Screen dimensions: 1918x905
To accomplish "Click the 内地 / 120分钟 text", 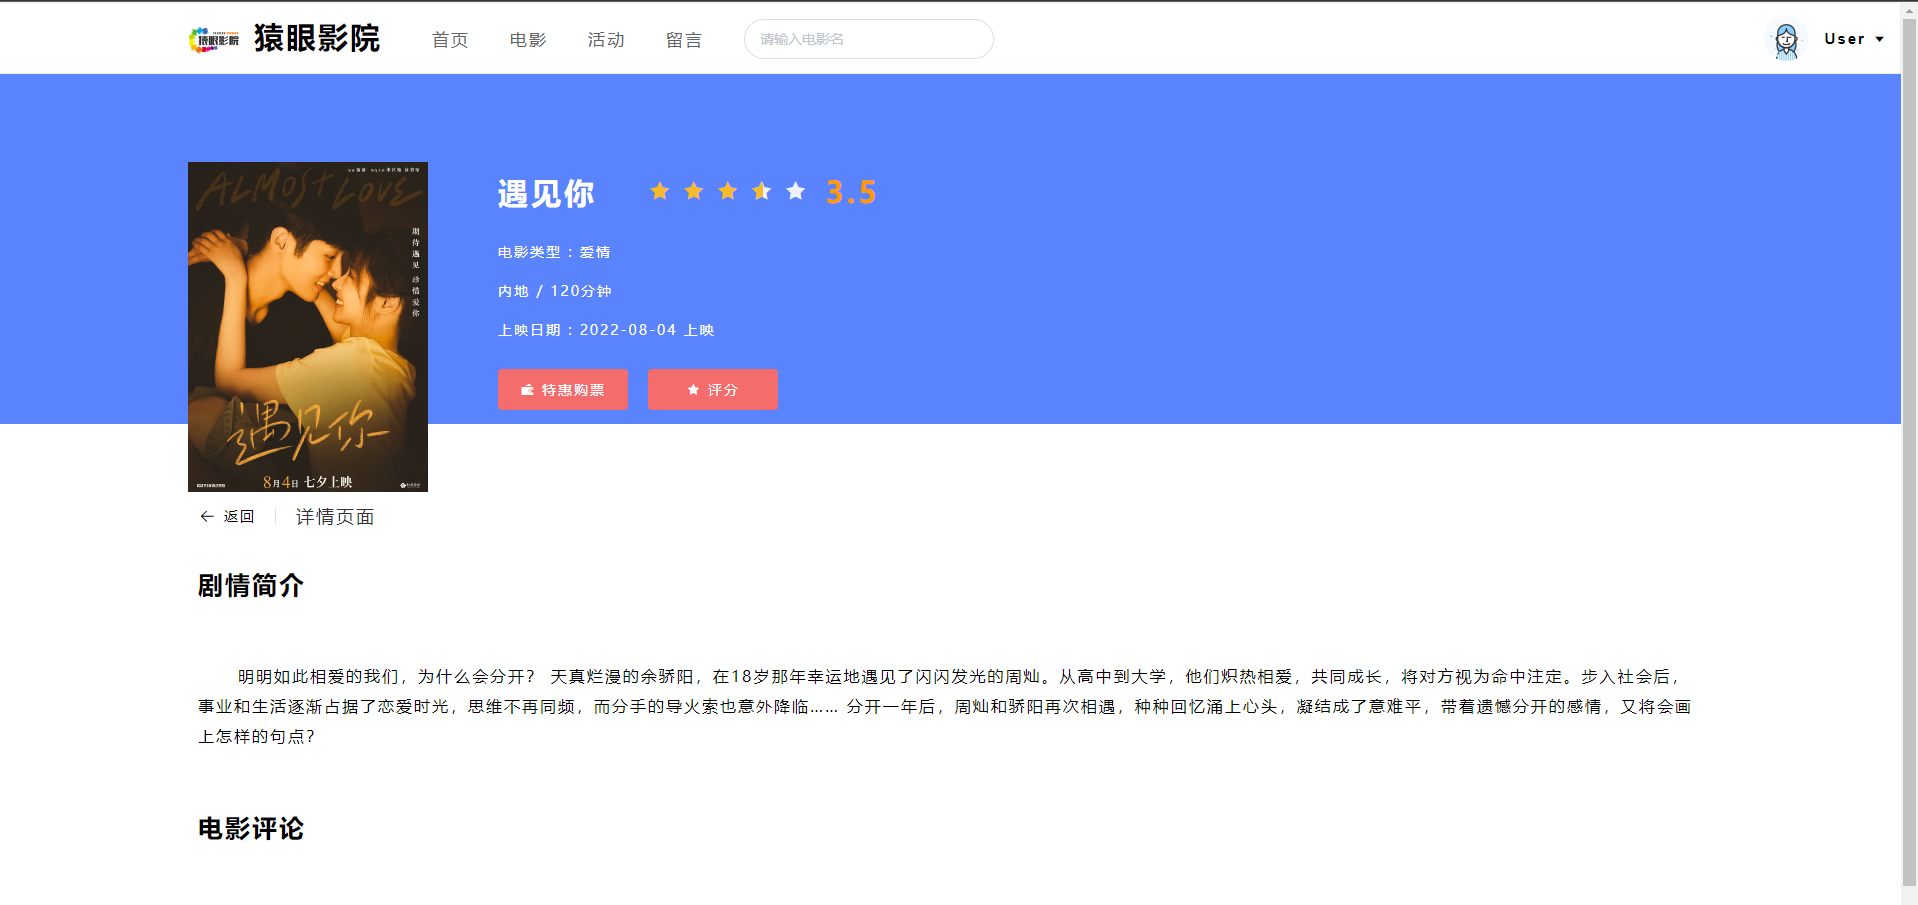I will [x=555, y=291].
